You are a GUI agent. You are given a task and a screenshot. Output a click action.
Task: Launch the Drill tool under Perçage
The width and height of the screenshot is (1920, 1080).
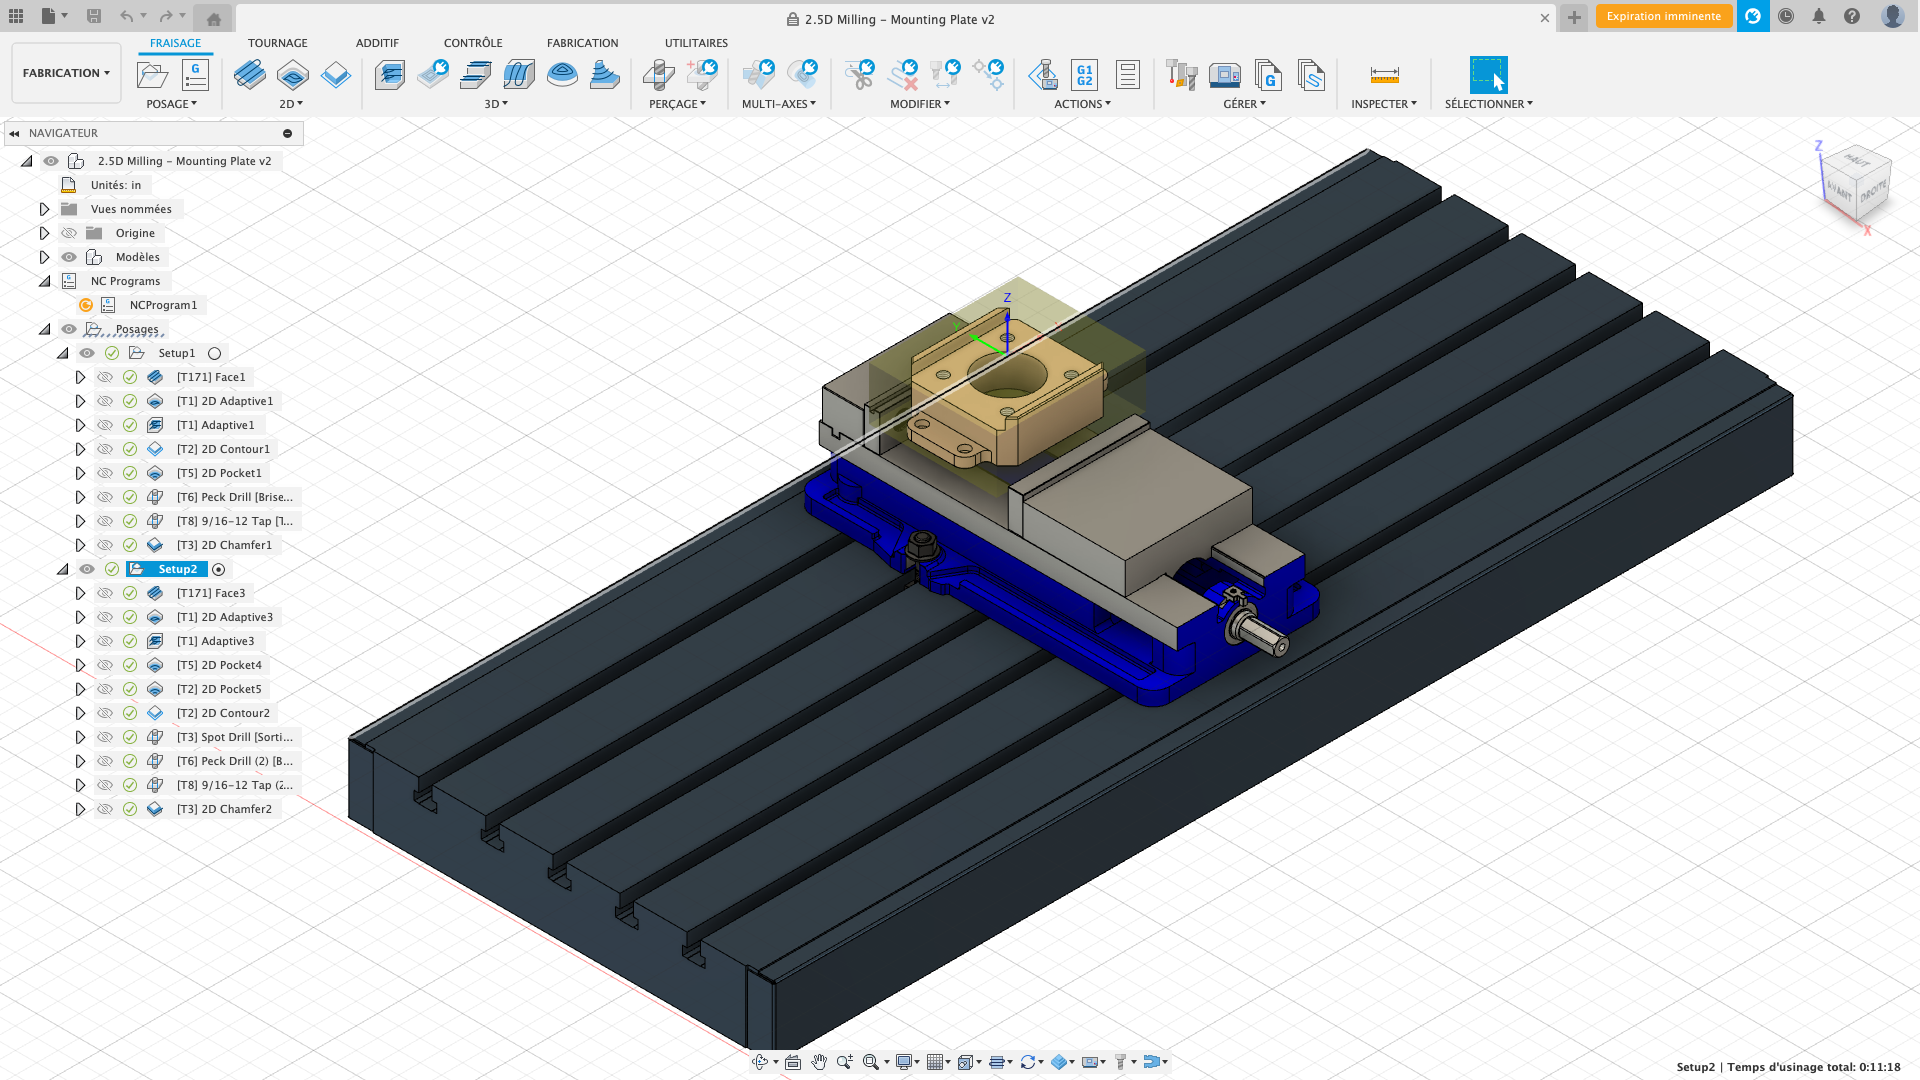[x=658, y=75]
